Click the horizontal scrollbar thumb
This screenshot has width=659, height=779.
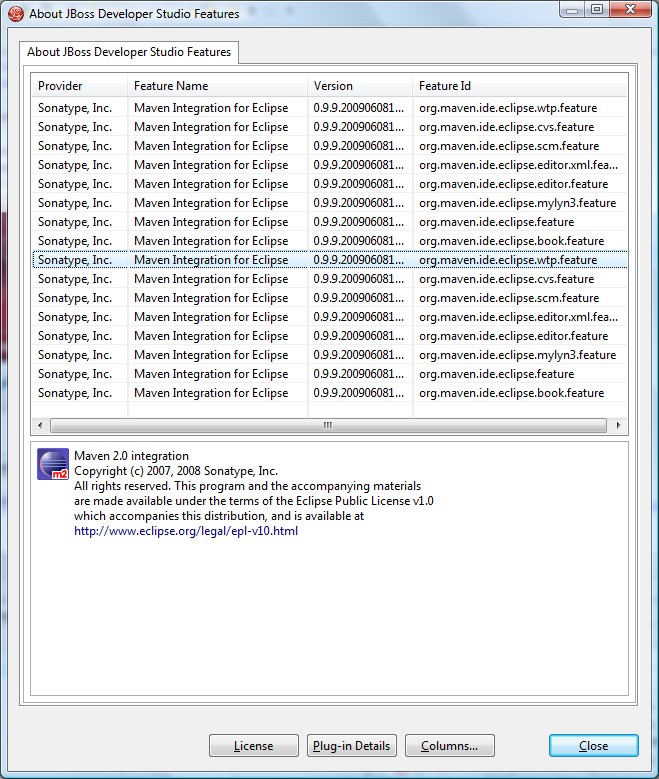coord(328,425)
